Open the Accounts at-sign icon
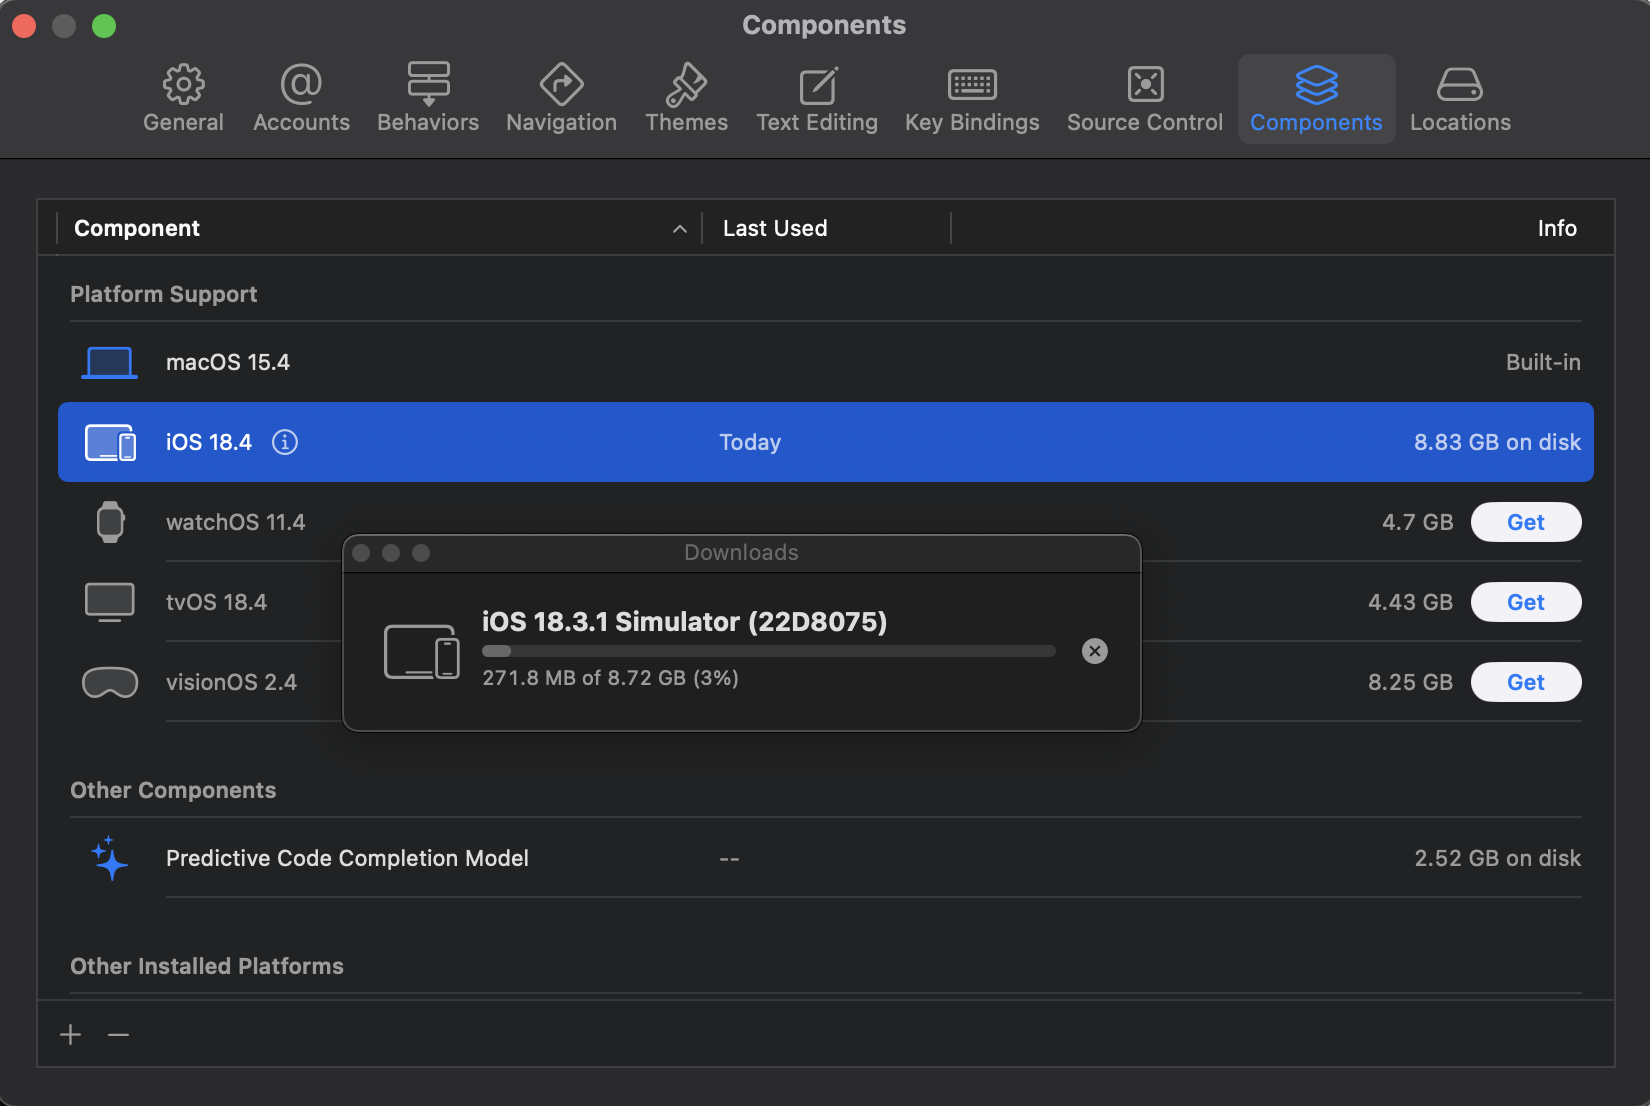This screenshot has width=1650, height=1106. click(301, 85)
